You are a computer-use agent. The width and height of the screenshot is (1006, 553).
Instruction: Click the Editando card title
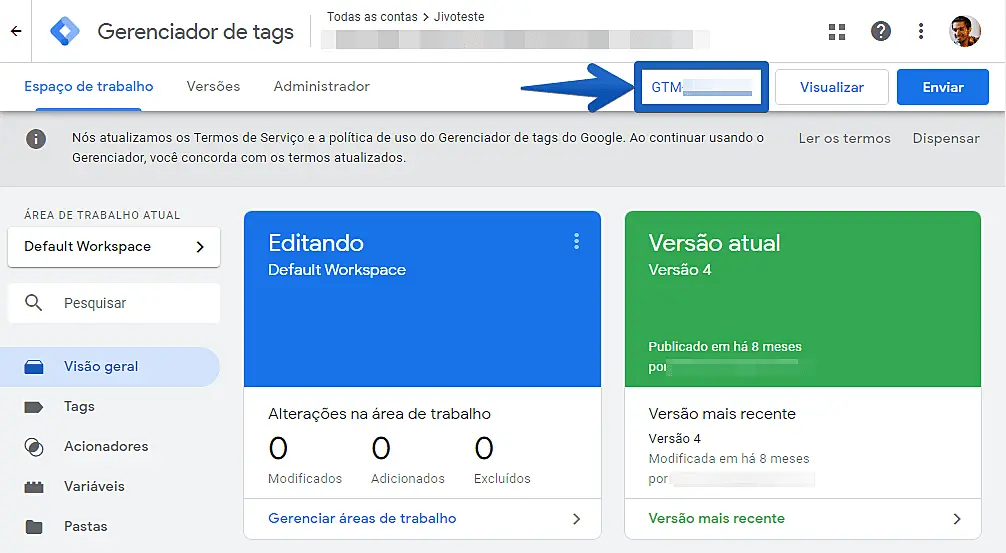click(x=316, y=243)
